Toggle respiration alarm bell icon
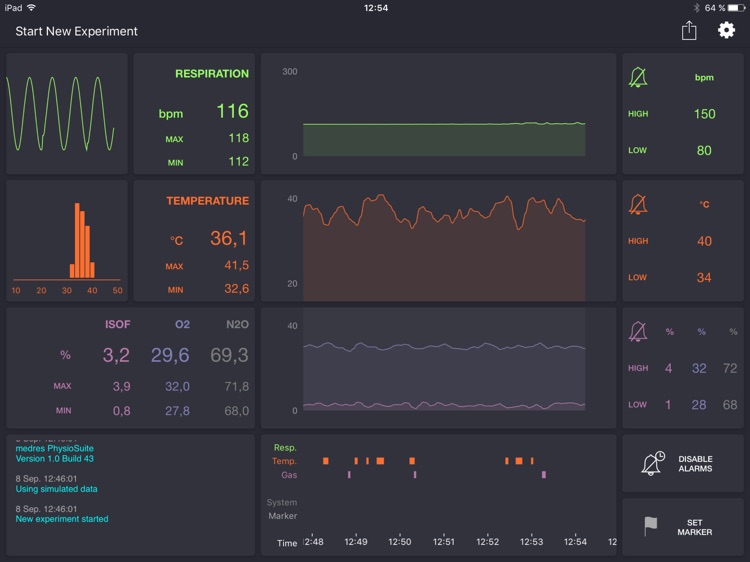Viewport: 750px width, 562px height. 638,77
